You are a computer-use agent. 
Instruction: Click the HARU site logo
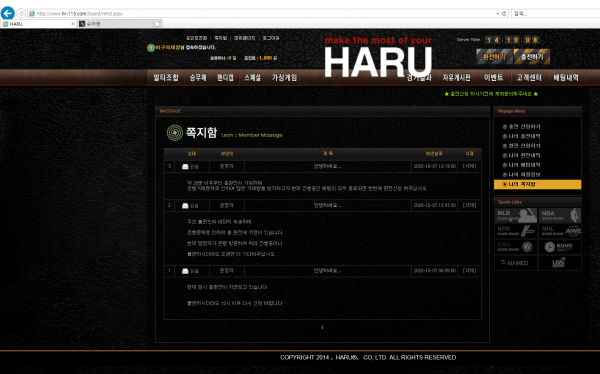coord(378,58)
